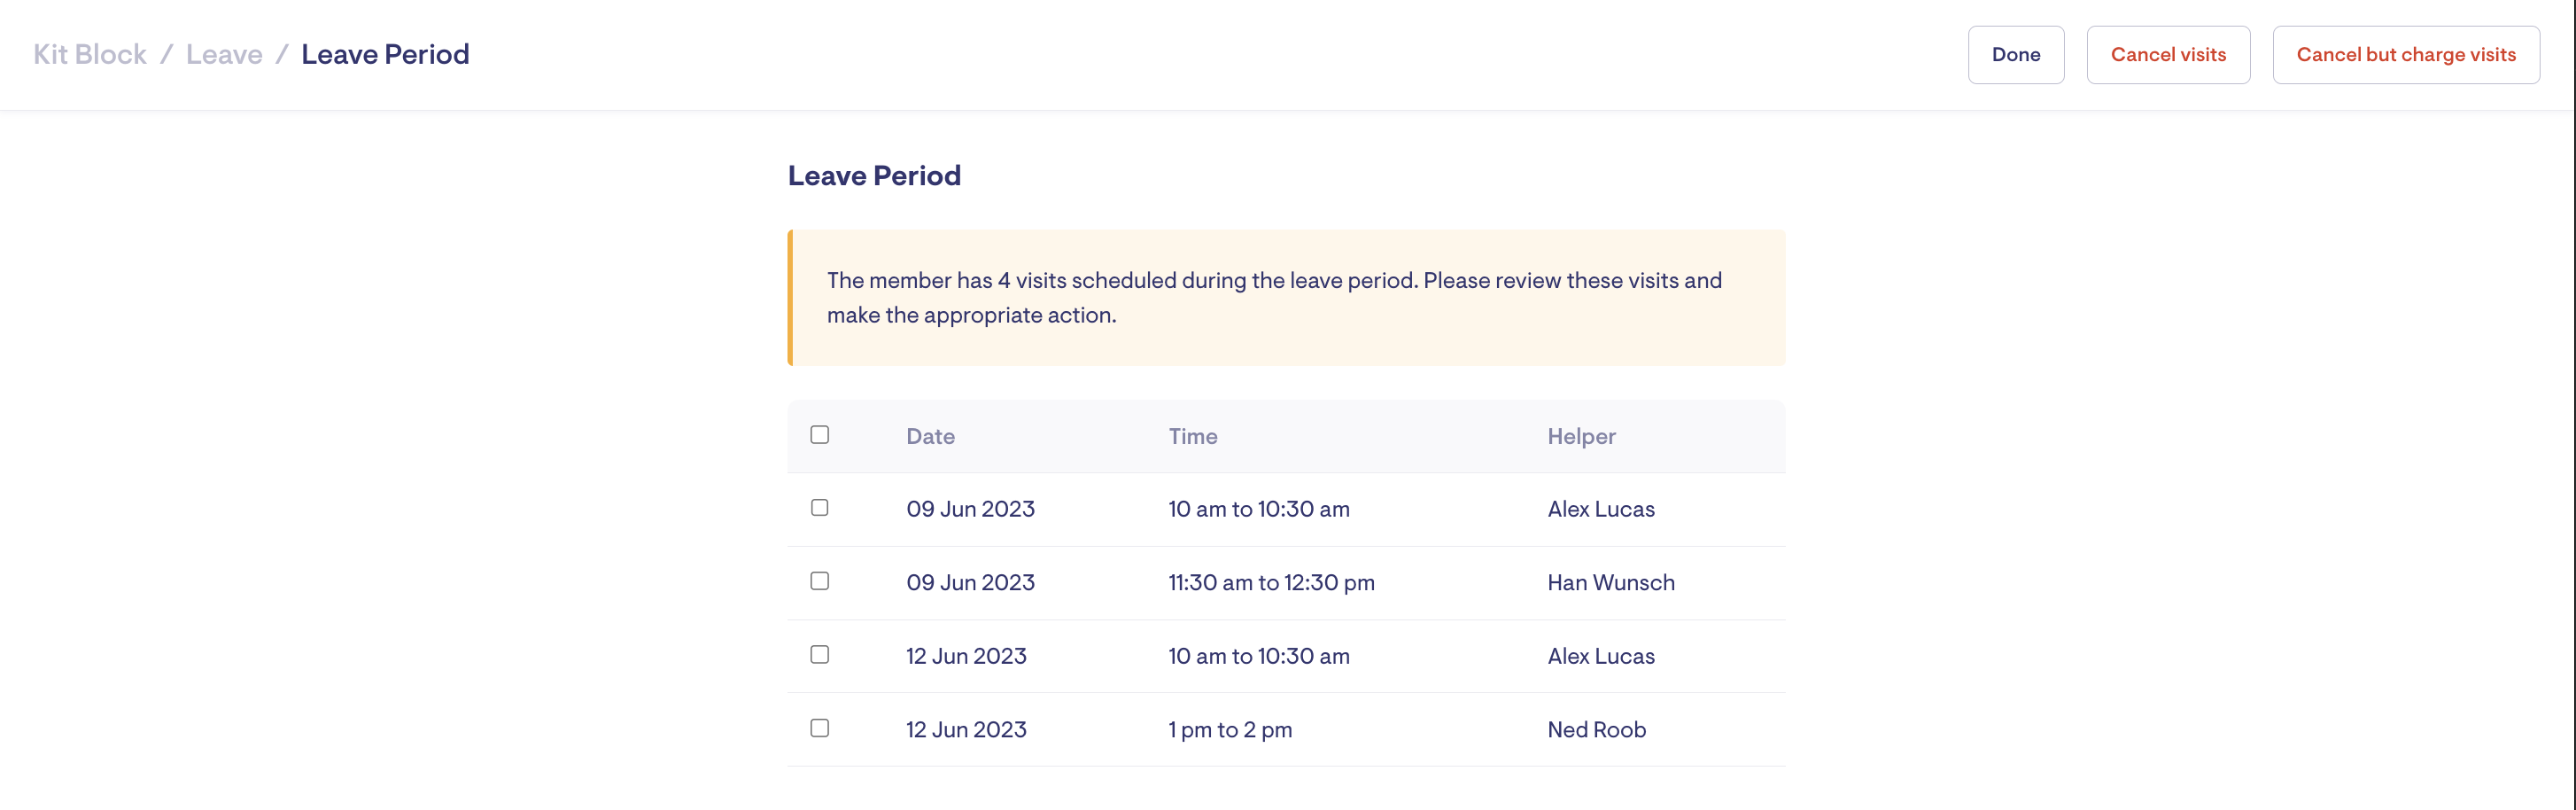Click the Time column header
2576x810 pixels.
click(1192, 437)
